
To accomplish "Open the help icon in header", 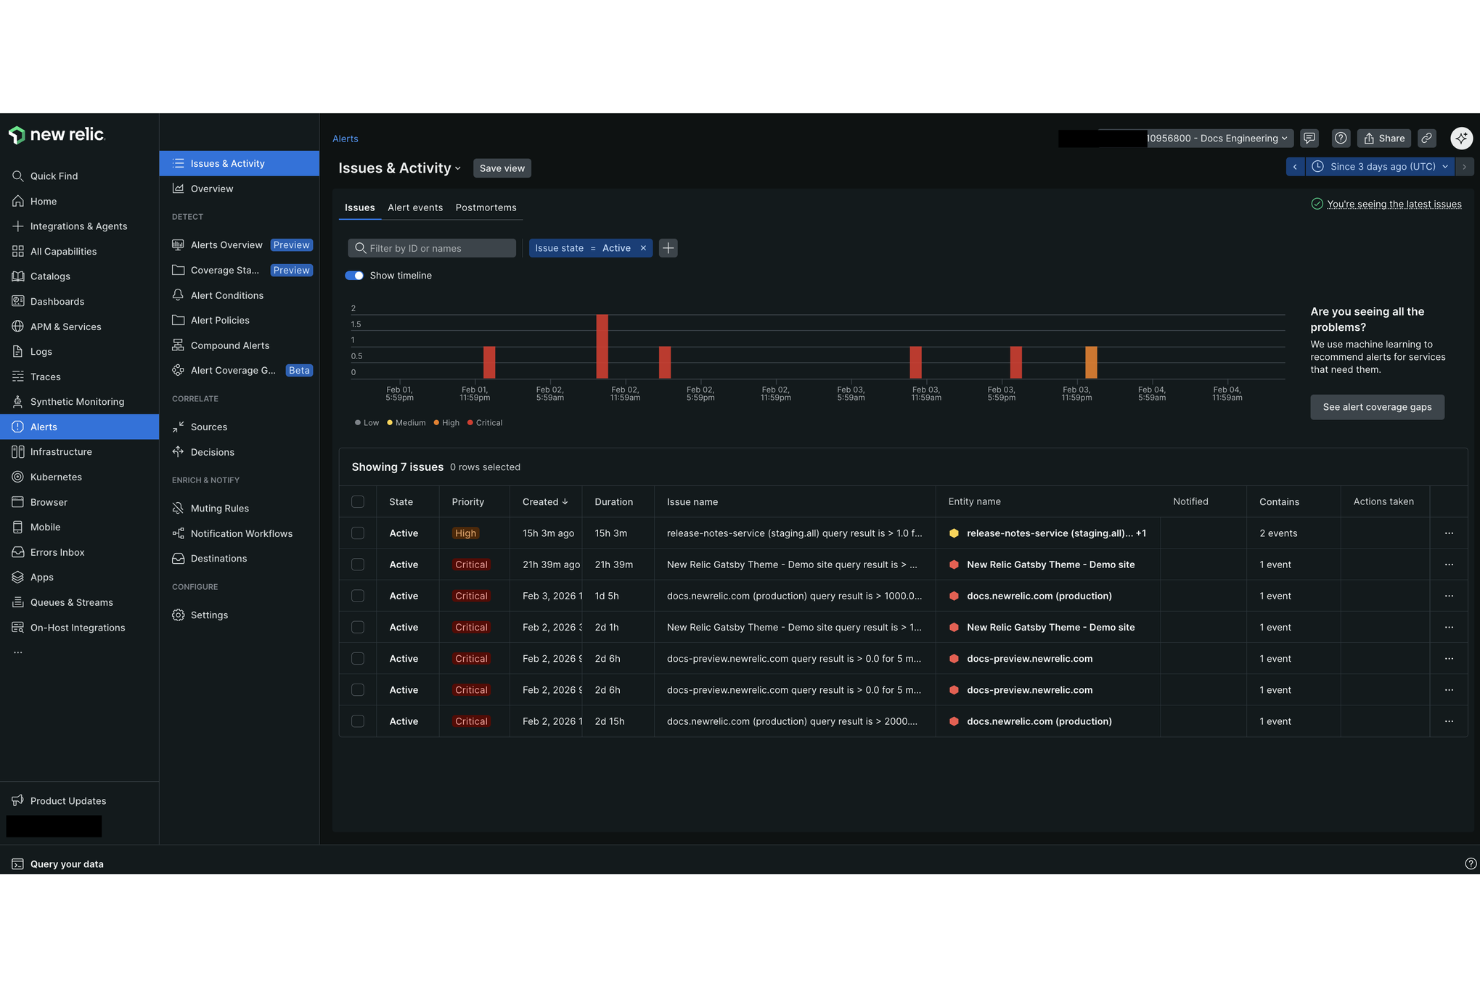I will coord(1340,138).
